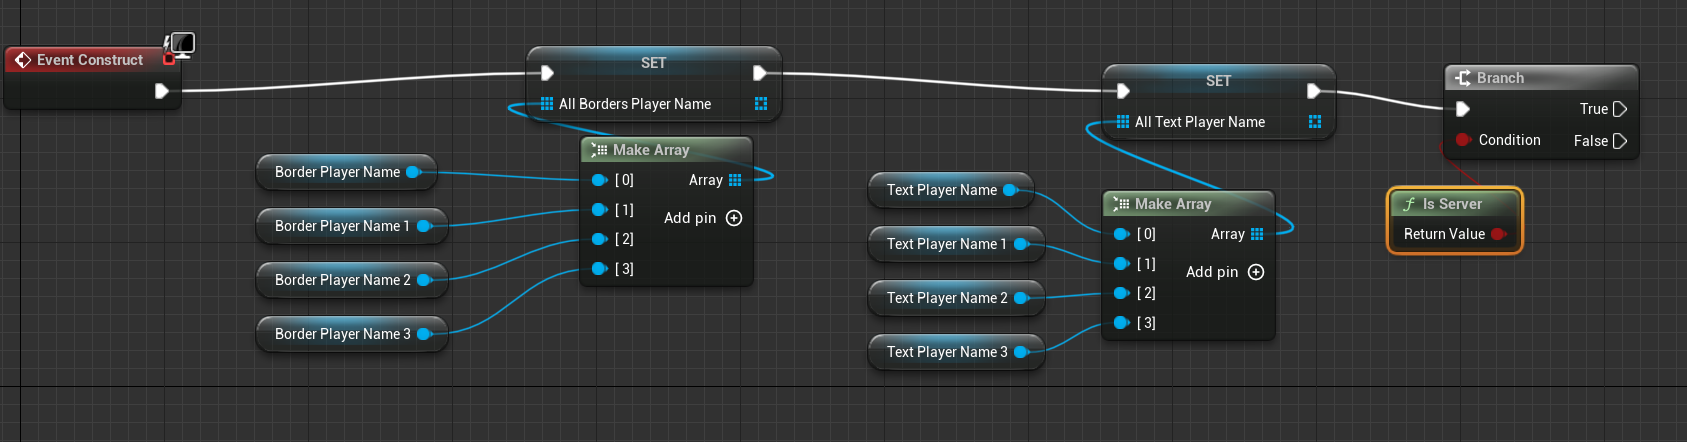Image resolution: width=1687 pixels, height=442 pixels.
Task: Select the Branch node title
Action: [1500, 78]
